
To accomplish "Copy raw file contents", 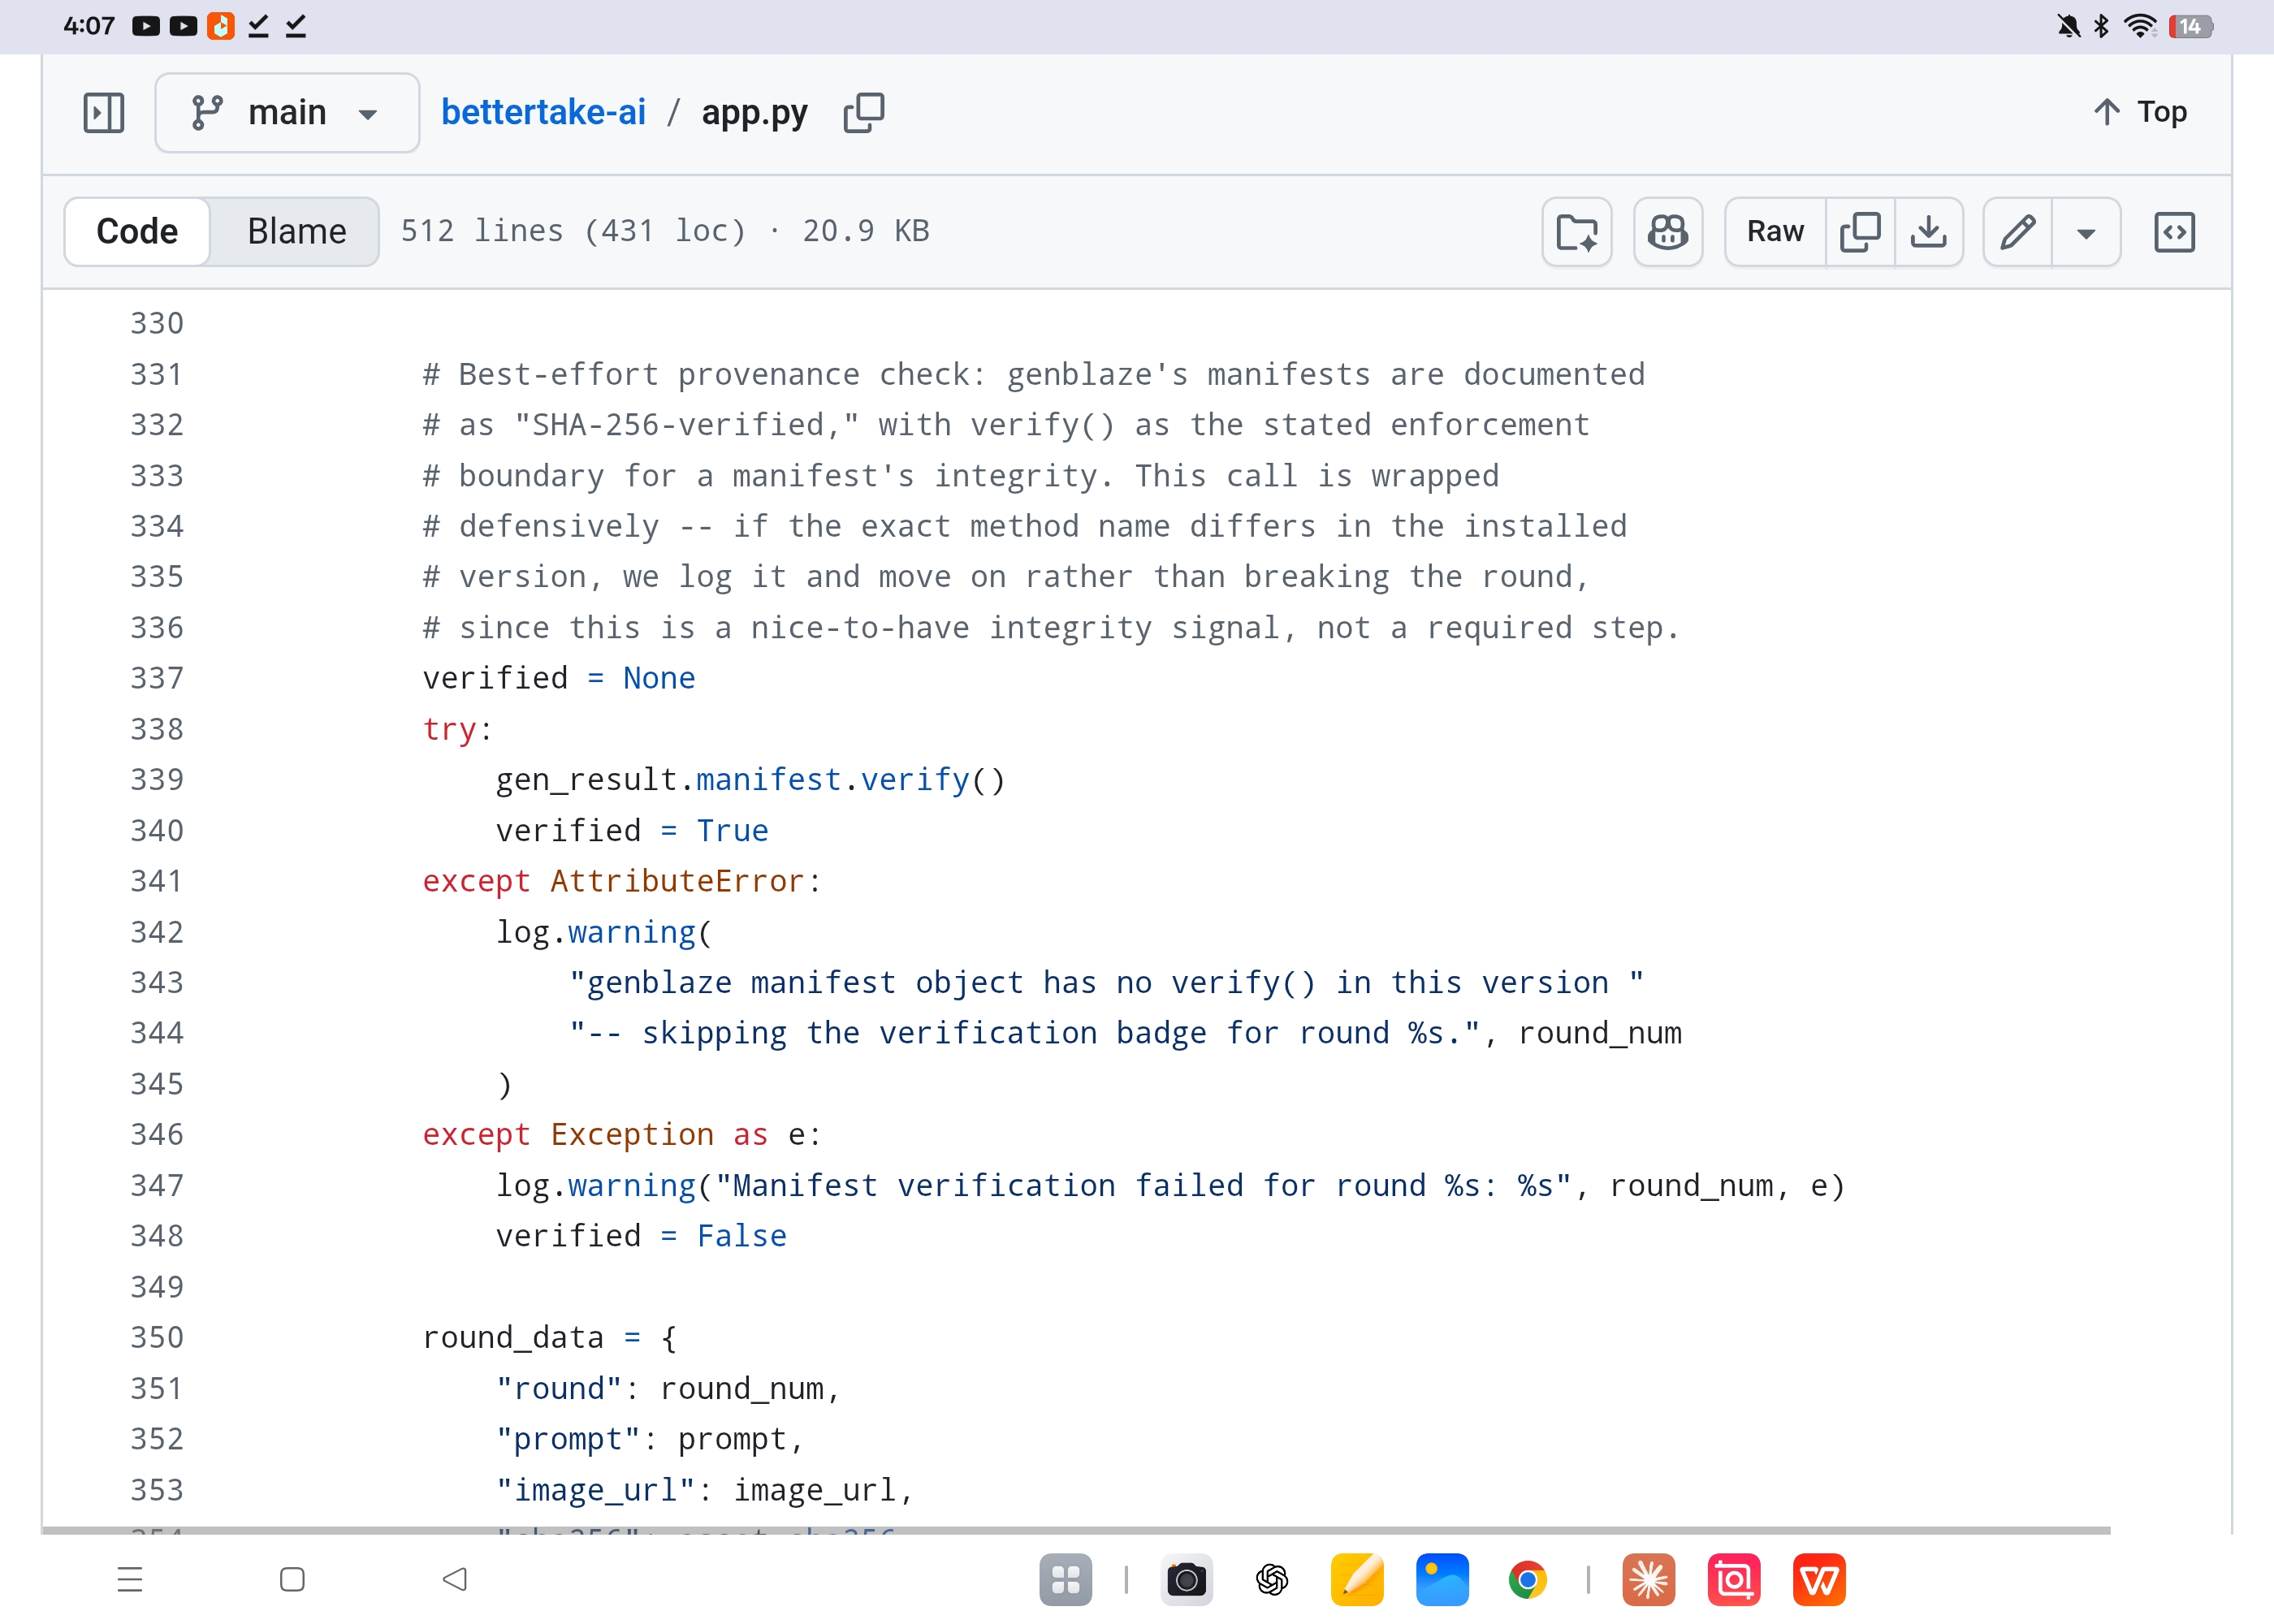I will (x=1860, y=232).
